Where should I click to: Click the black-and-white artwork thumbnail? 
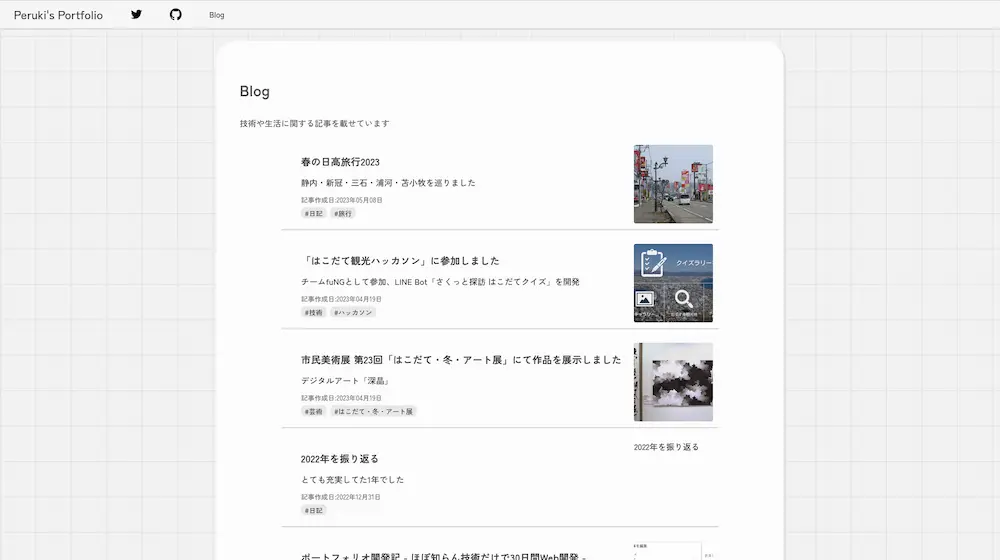673,382
